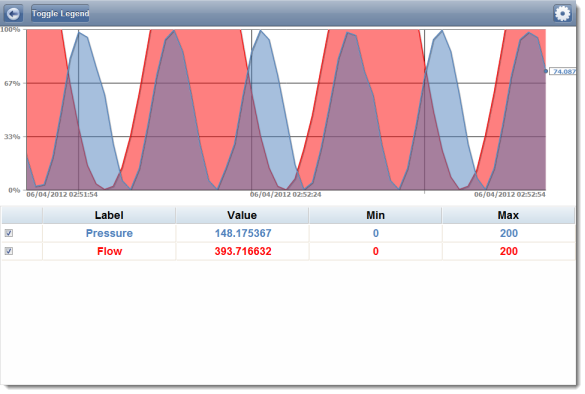The height and width of the screenshot is (394, 585).
Task: Click the Min column header
Action: point(375,215)
